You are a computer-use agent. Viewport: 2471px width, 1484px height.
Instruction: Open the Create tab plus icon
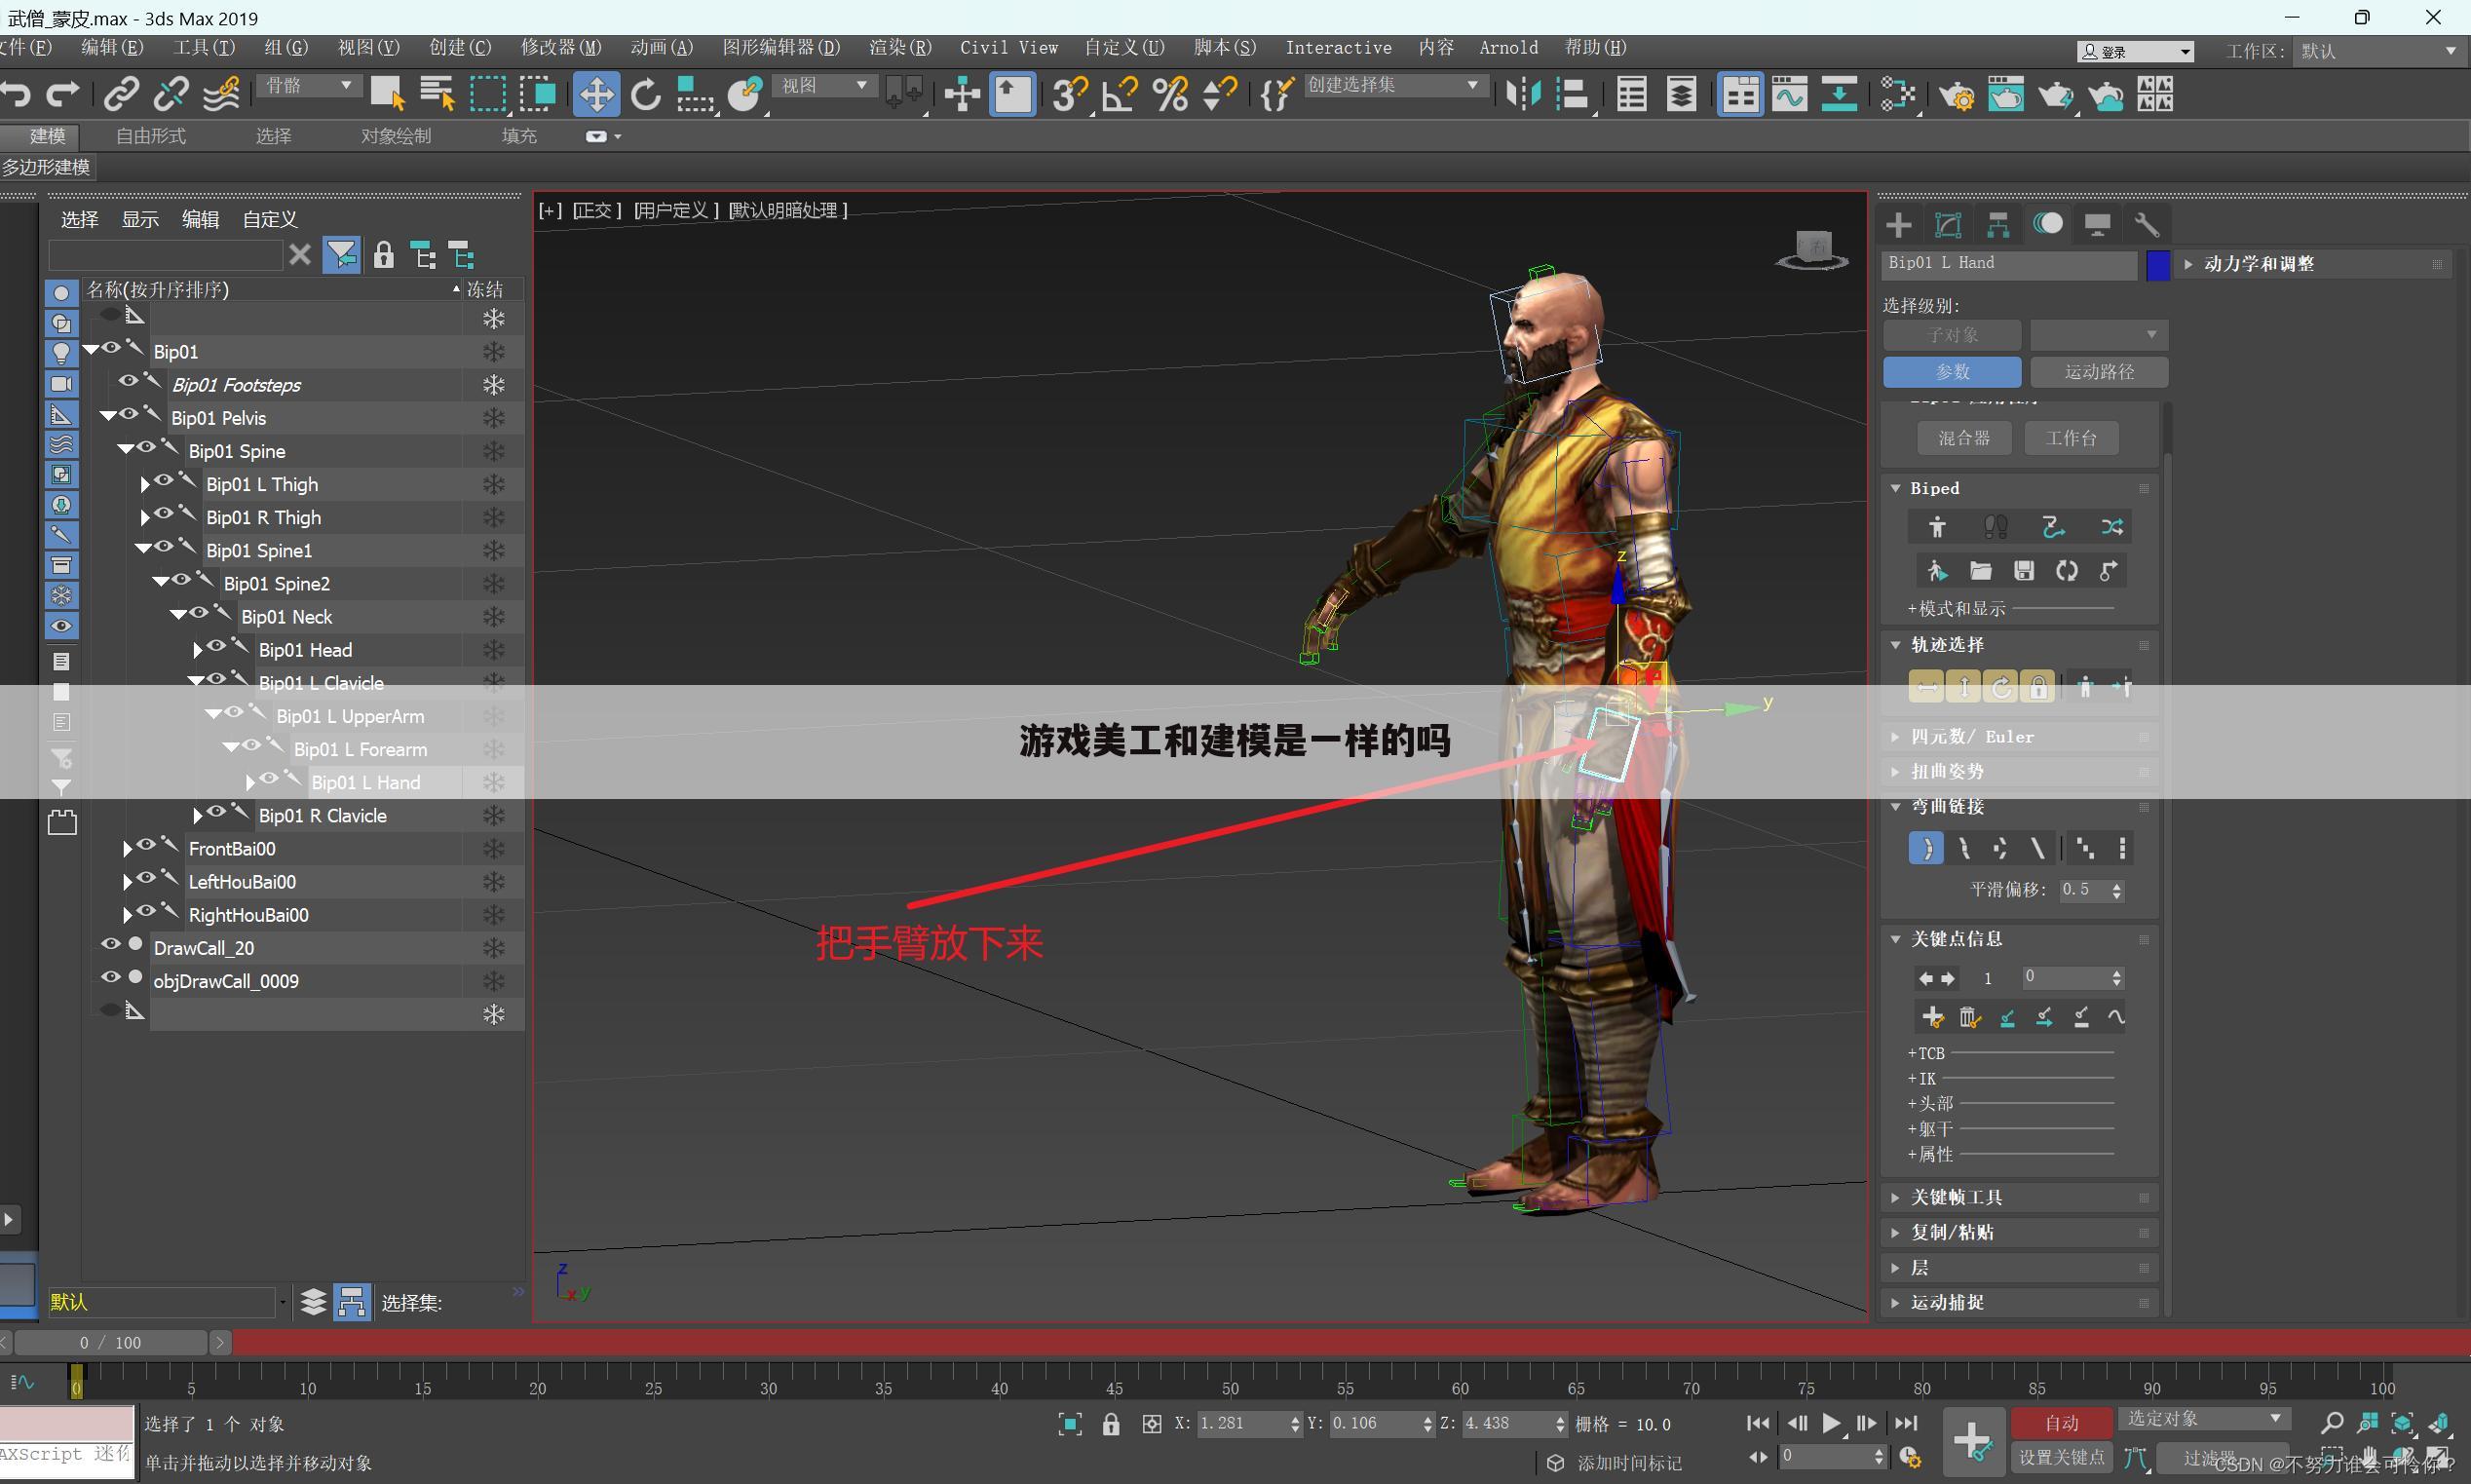point(1898,225)
